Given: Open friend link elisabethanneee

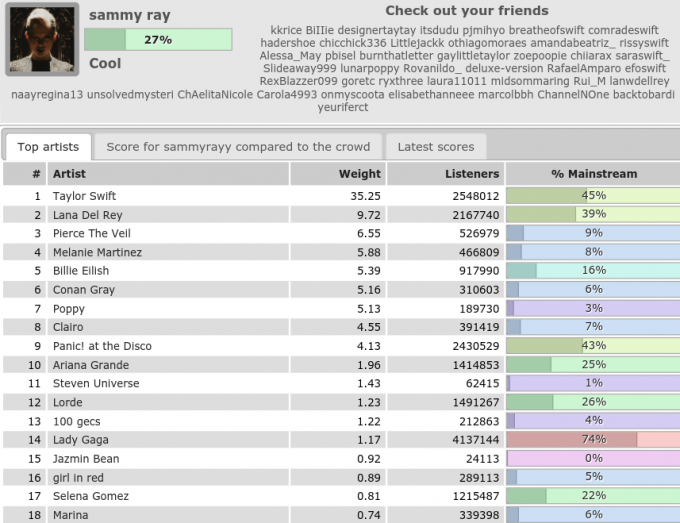Looking at the screenshot, I should pos(431,94).
